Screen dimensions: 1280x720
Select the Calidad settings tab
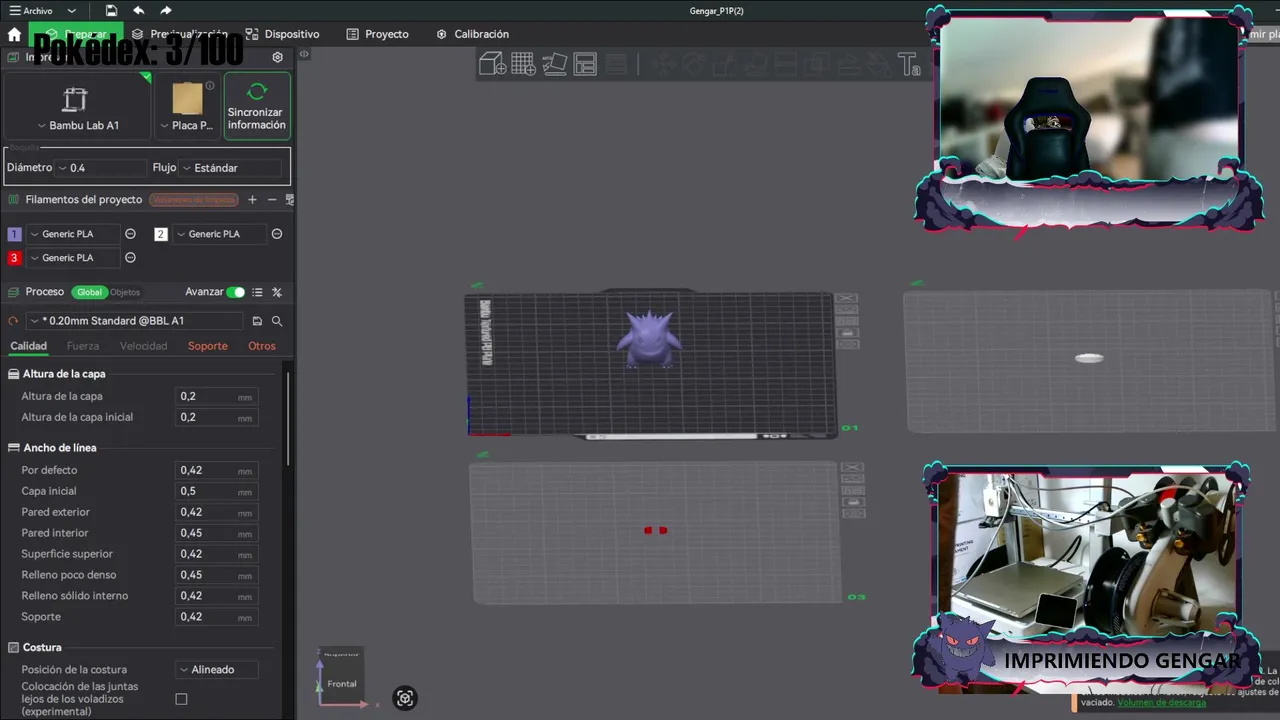click(x=28, y=346)
